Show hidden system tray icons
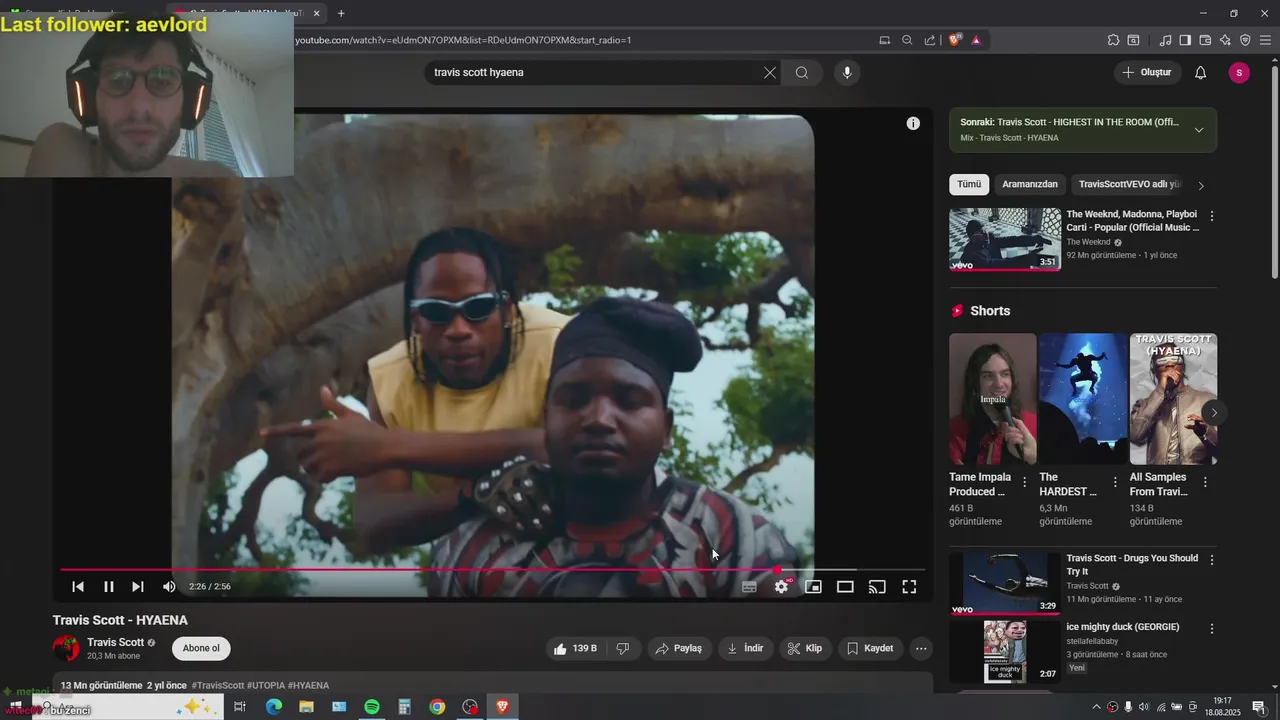1280x720 pixels. point(1096,707)
